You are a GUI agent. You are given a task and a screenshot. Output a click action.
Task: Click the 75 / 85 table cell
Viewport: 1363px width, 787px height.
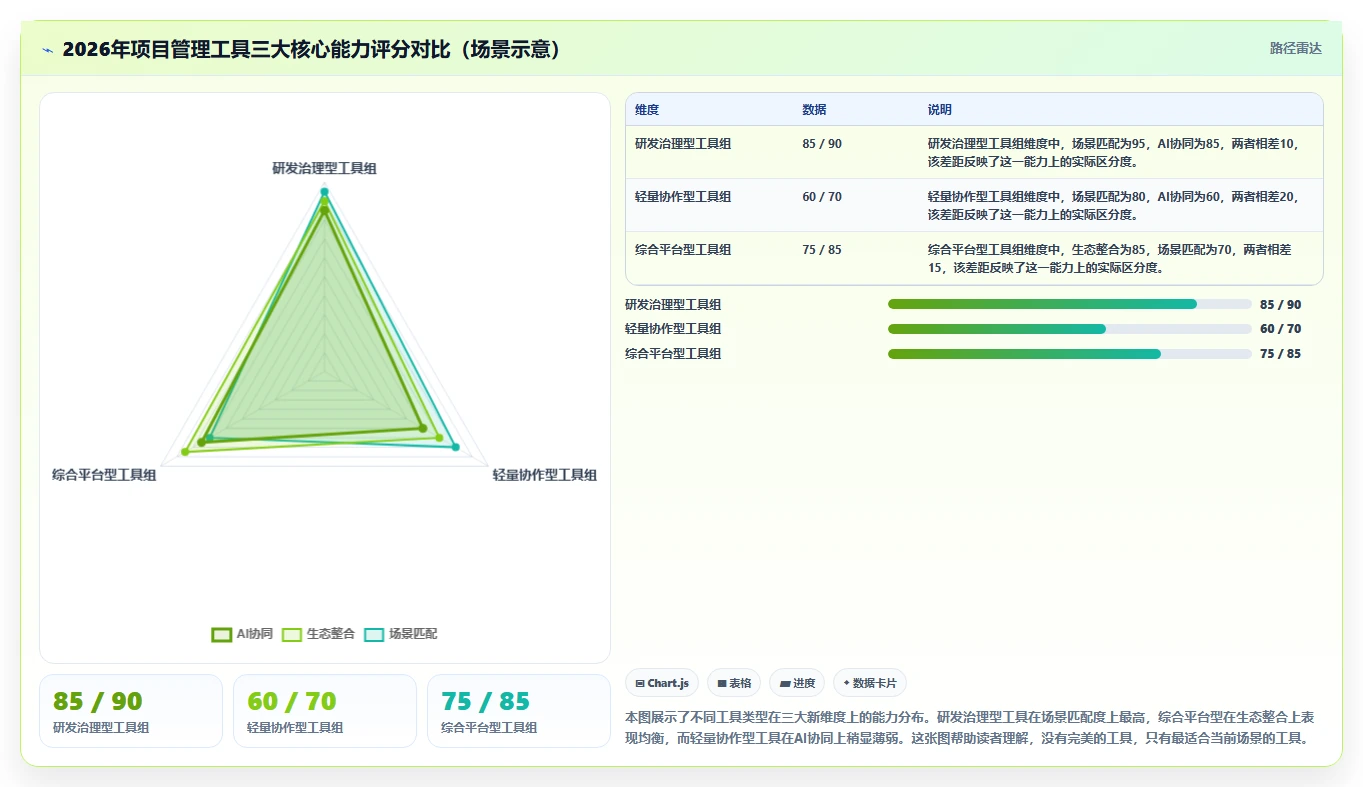822,250
